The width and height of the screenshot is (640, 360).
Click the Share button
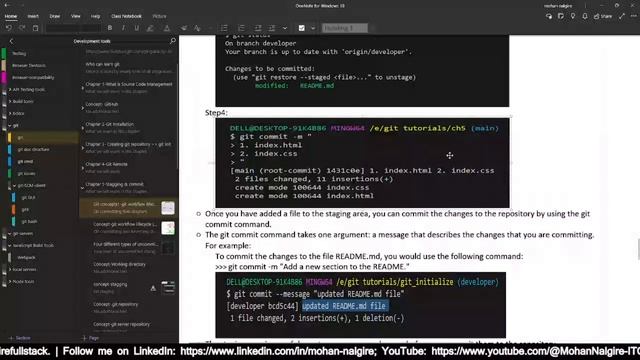click(603, 16)
